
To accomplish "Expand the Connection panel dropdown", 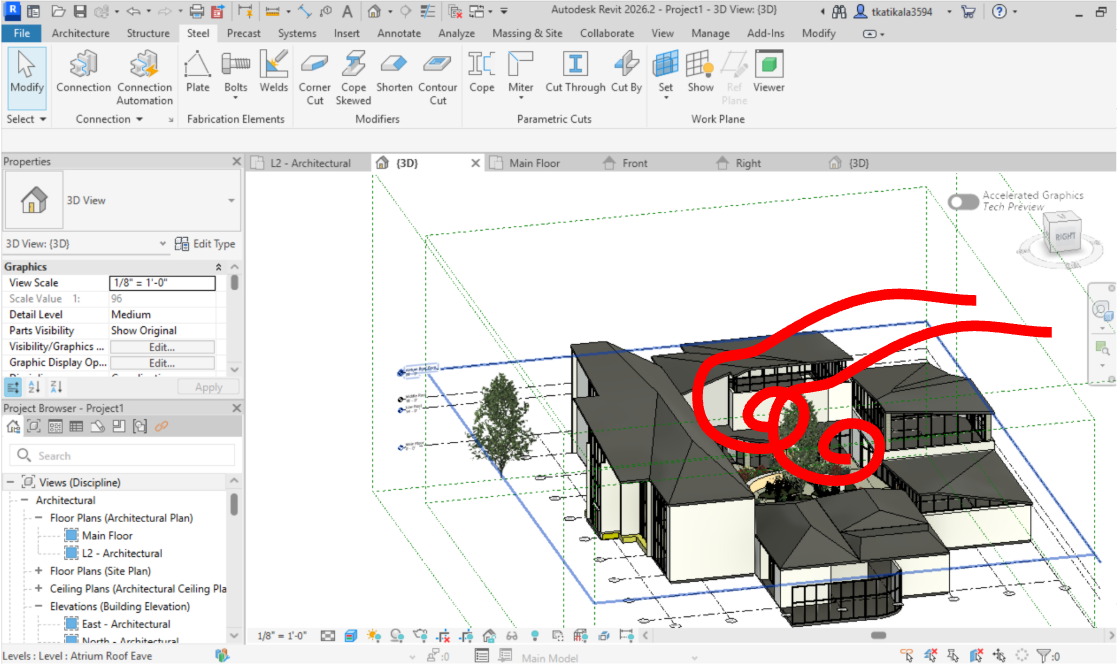I will (x=109, y=119).
